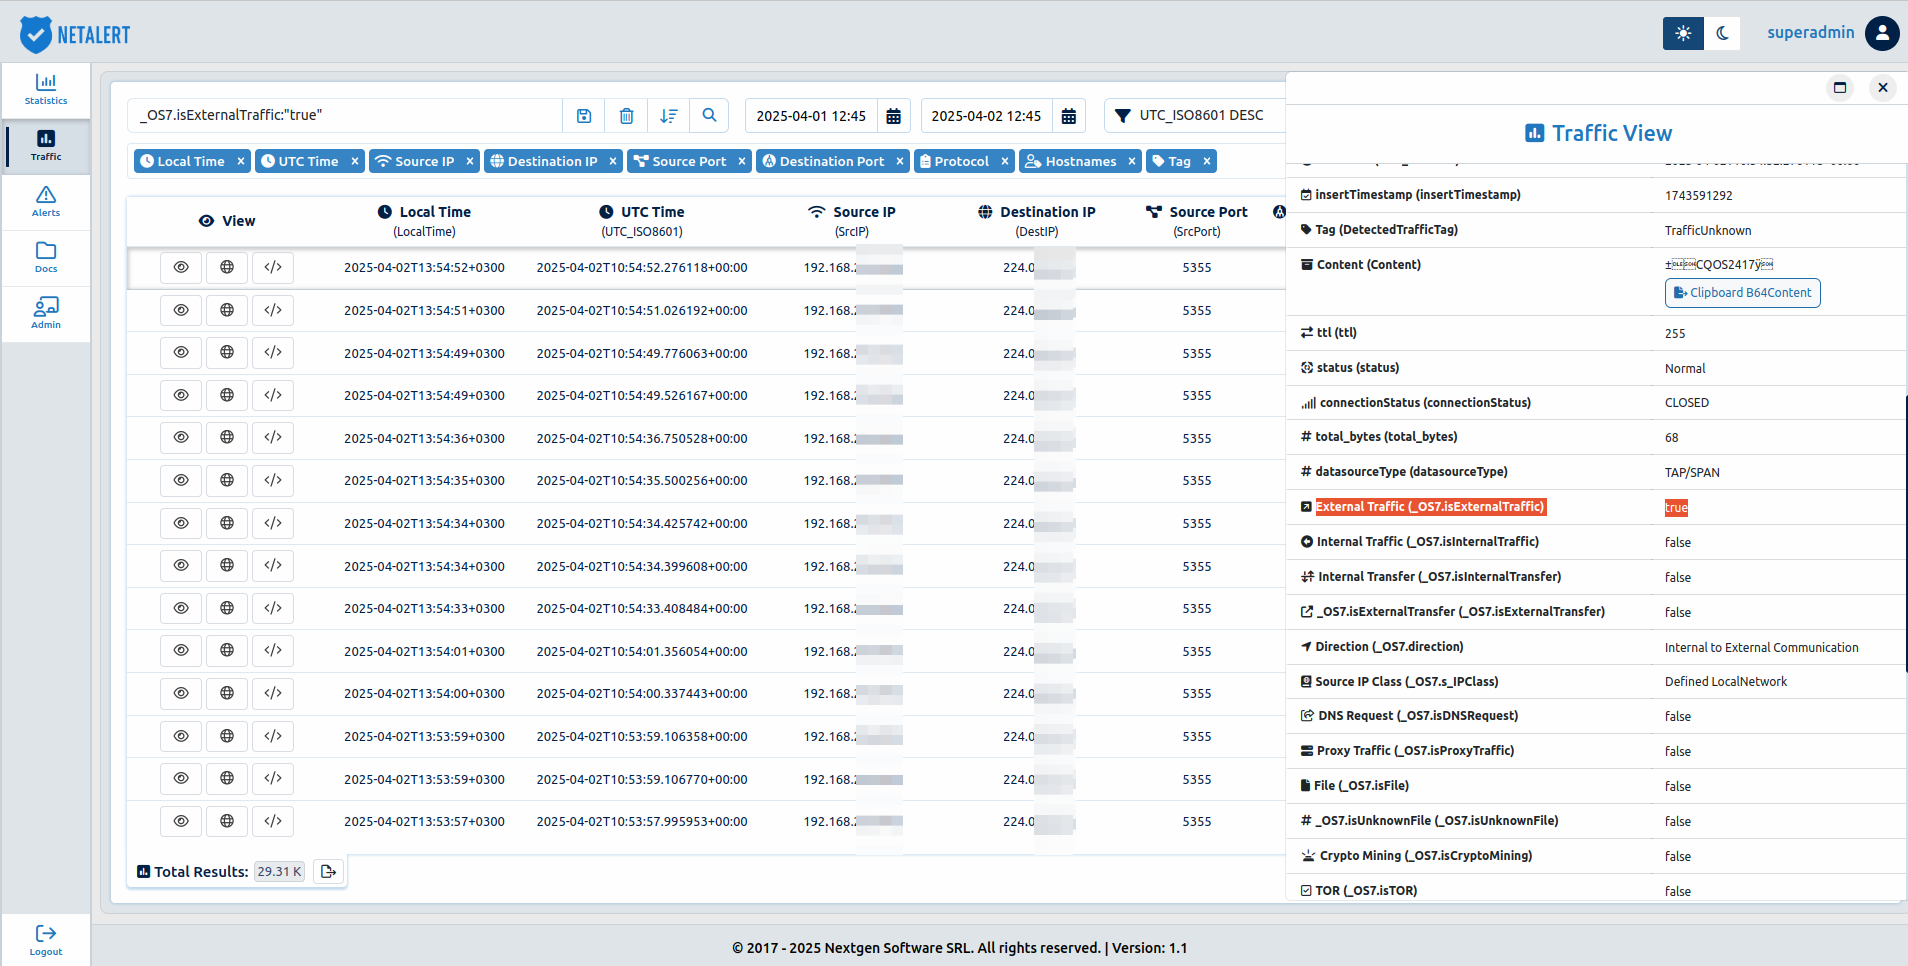Toggle eye view for 13:53:57 row

181,821
